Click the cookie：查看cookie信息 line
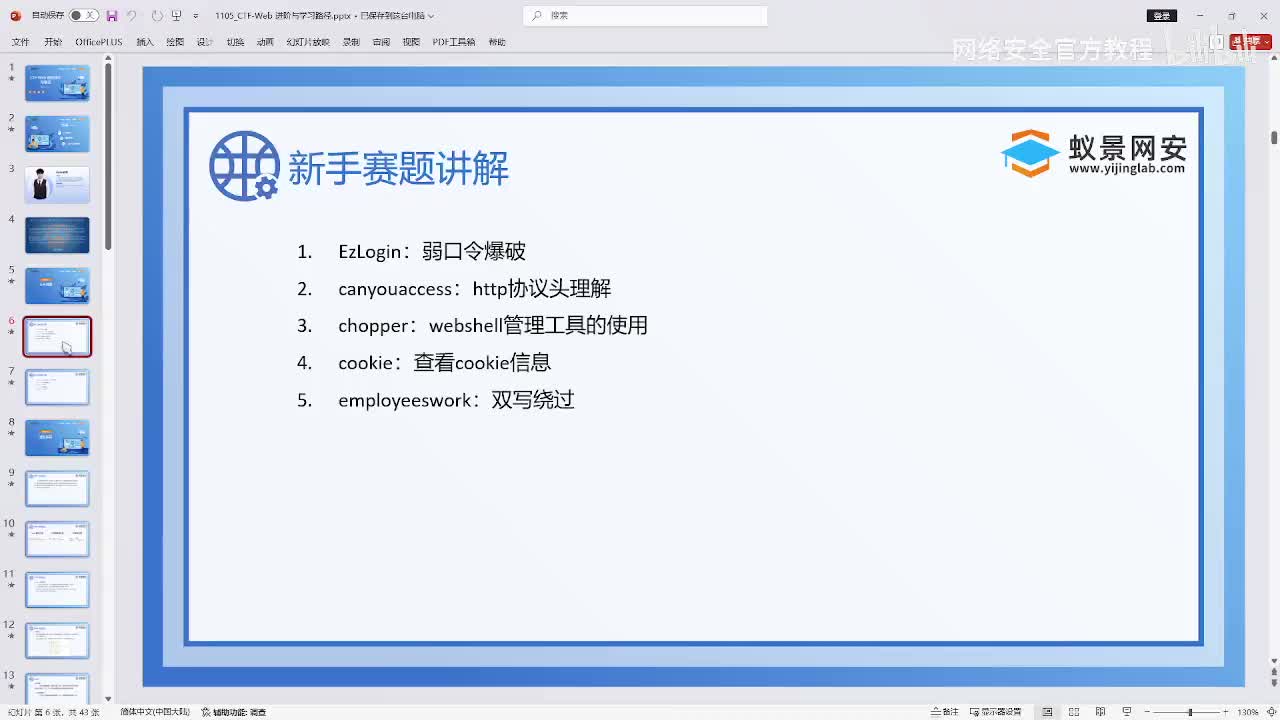This screenshot has width=1280, height=720. click(x=444, y=363)
